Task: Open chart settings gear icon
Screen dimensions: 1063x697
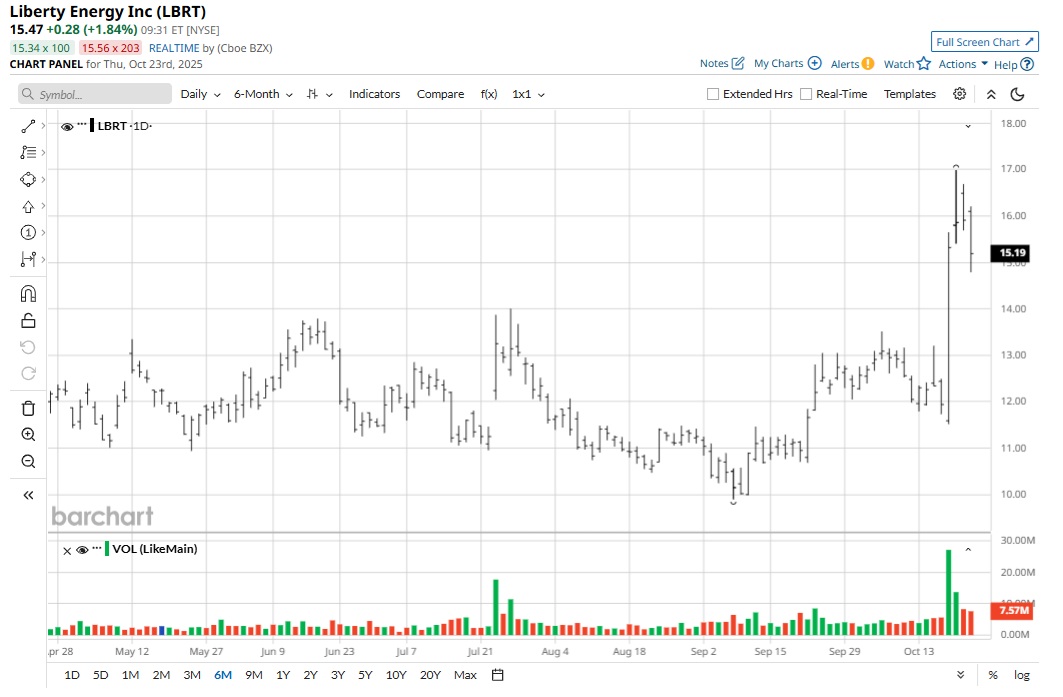Action: point(959,94)
